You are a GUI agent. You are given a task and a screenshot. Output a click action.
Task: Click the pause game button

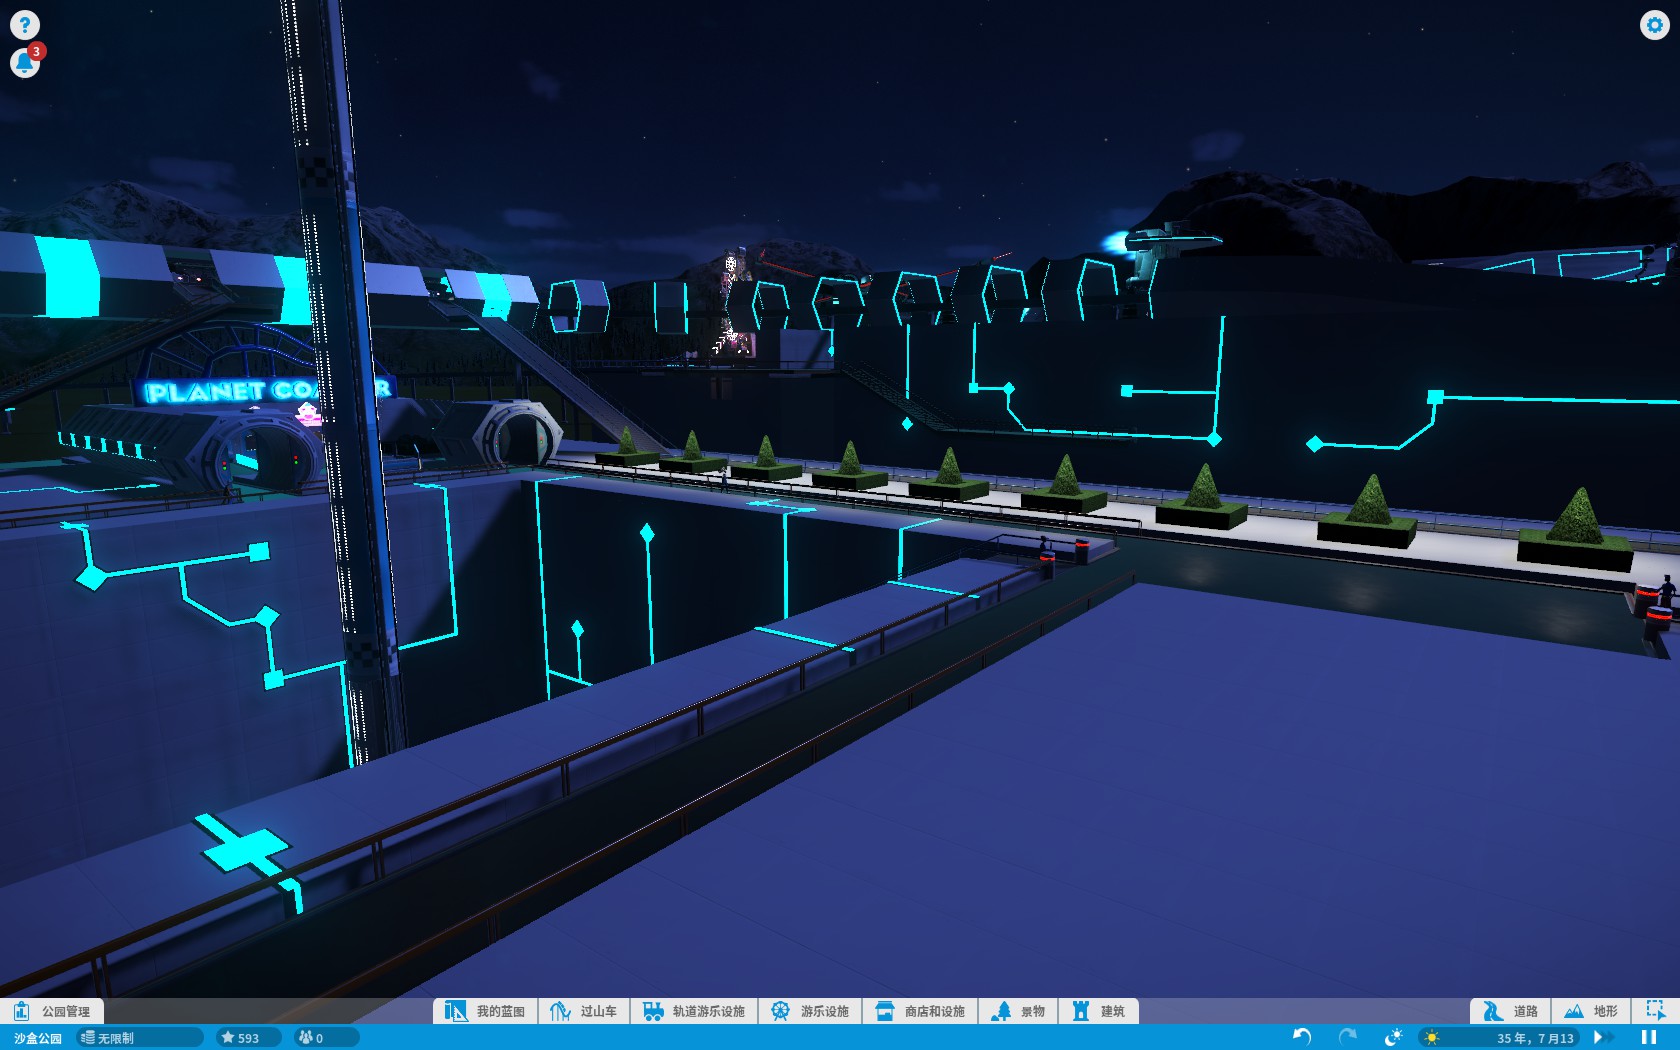[x=1649, y=1037]
